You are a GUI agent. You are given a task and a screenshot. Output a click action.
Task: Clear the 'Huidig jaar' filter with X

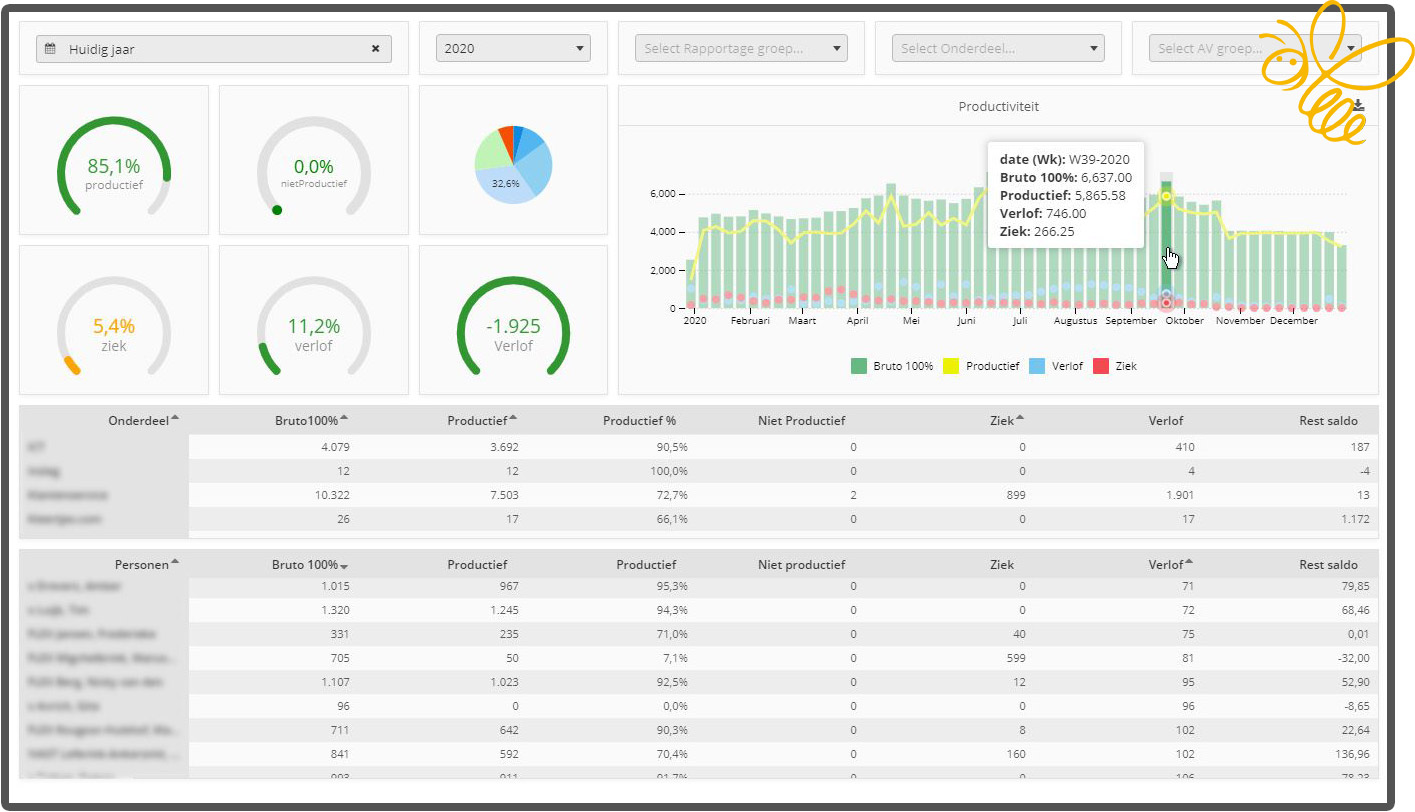376,49
